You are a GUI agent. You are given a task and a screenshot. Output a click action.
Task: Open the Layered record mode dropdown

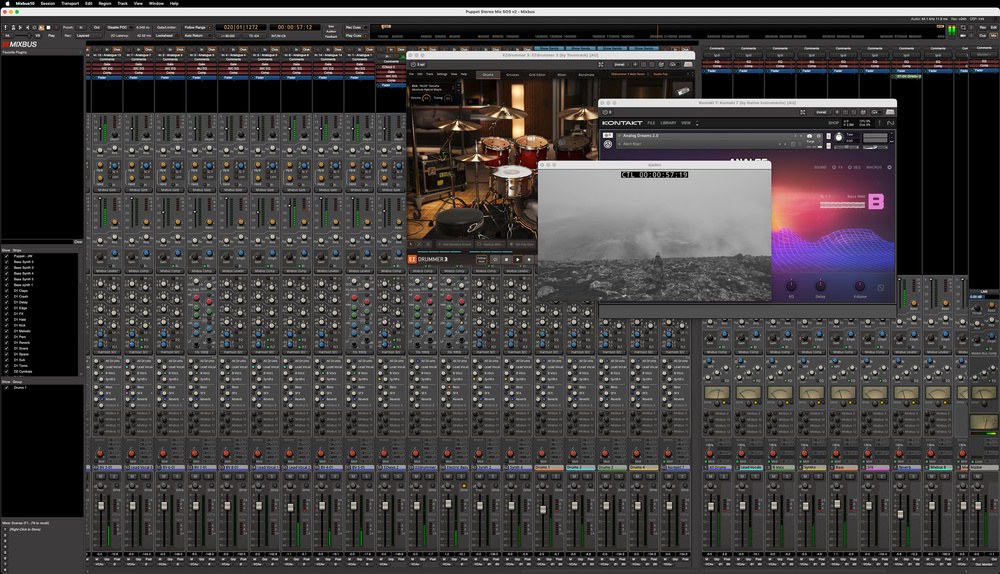[88, 36]
